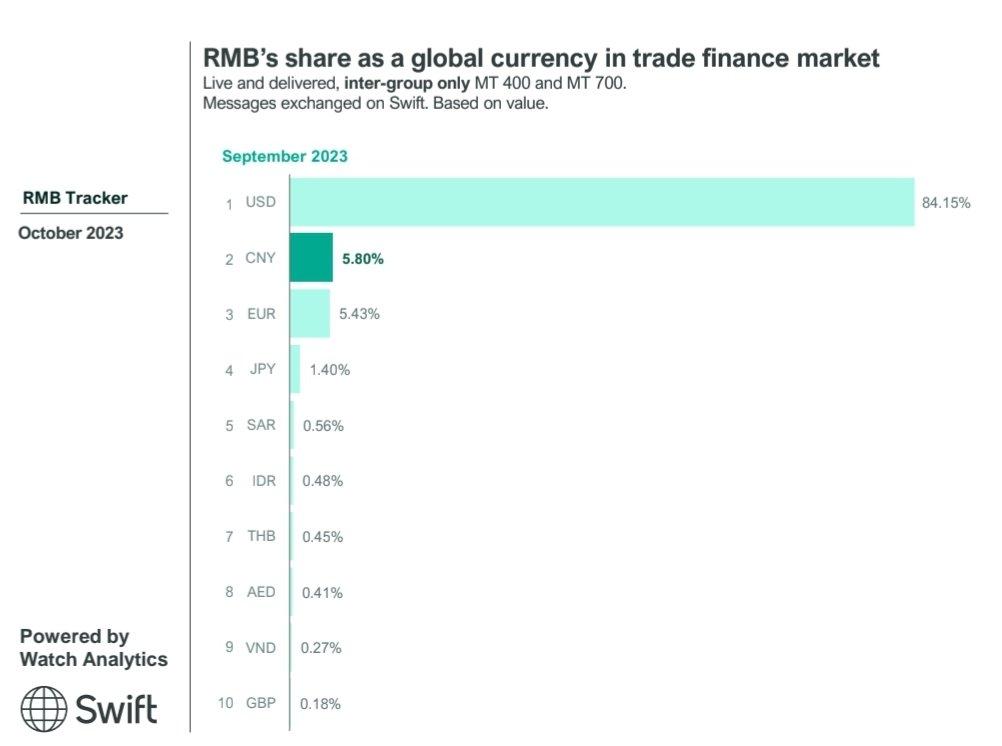Click the Swift wordmark text
The width and height of the screenshot is (1002, 746).
pyautogui.click(x=117, y=709)
